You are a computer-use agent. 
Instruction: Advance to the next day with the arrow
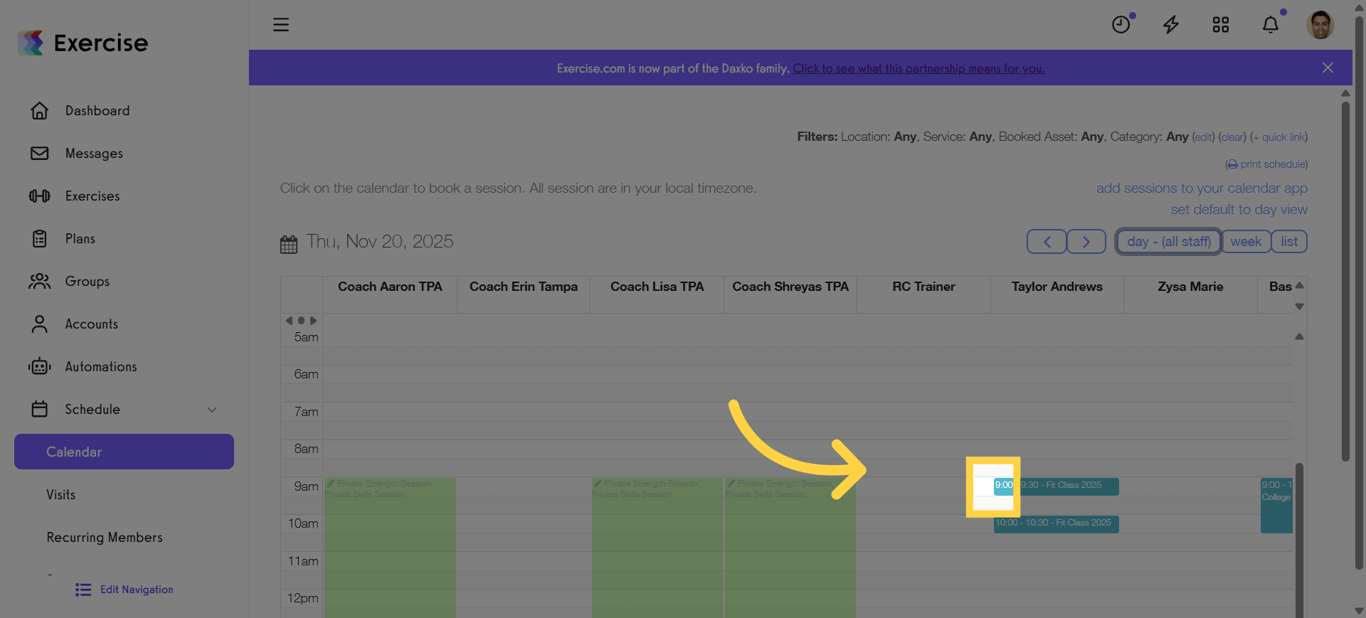pos(1086,241)
